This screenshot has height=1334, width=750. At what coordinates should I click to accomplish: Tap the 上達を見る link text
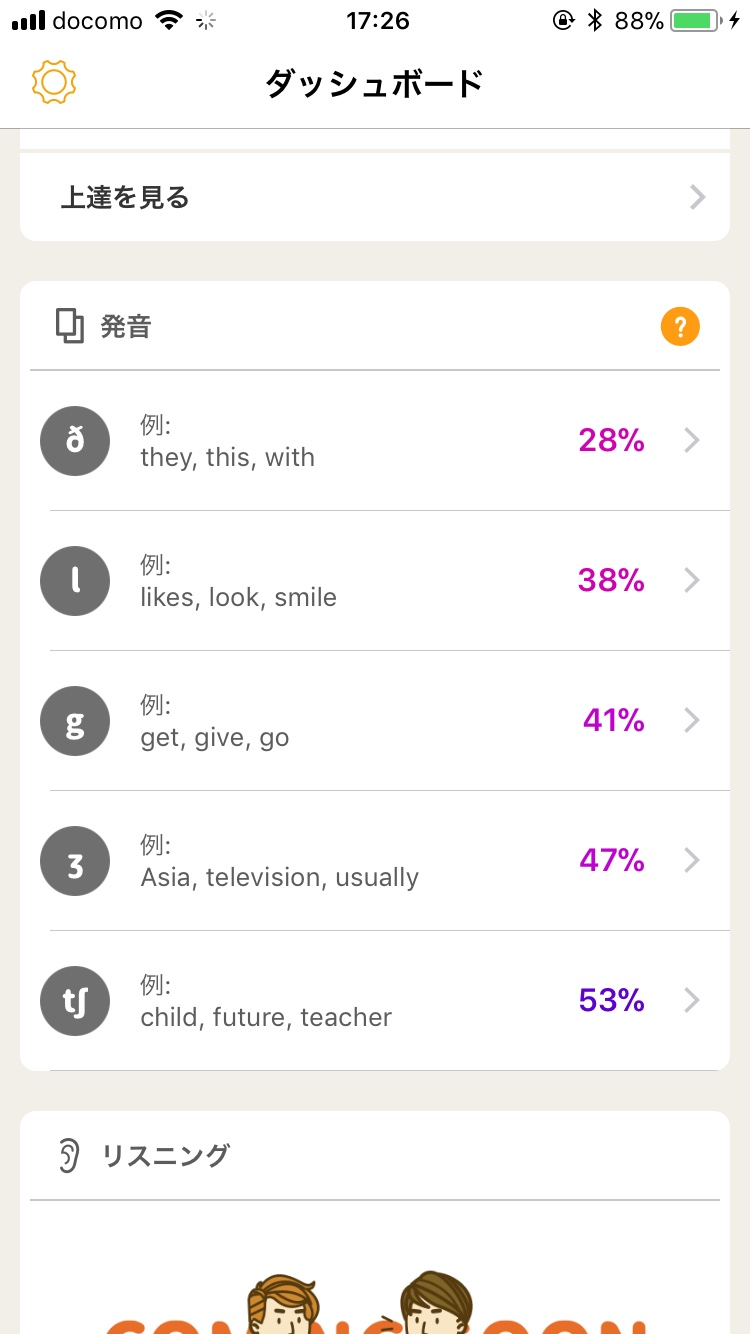[x=125, y=198]
